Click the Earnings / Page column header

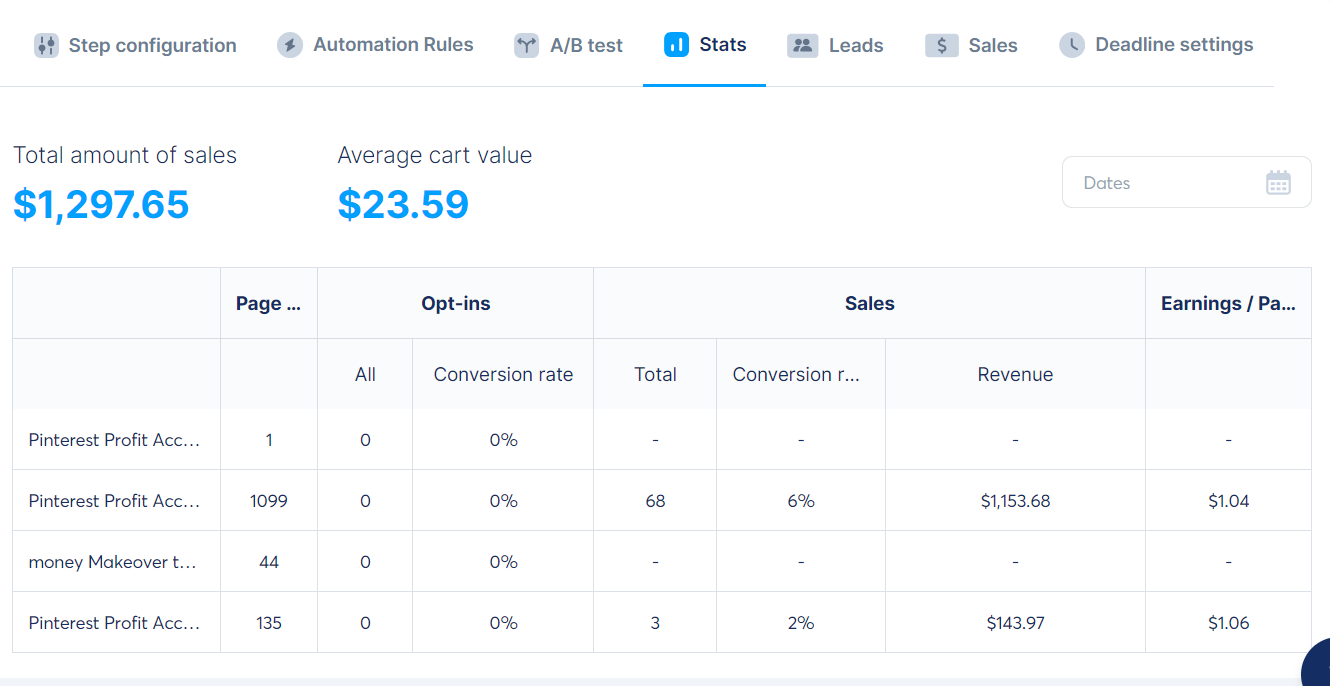click(x=1228, y=304)
